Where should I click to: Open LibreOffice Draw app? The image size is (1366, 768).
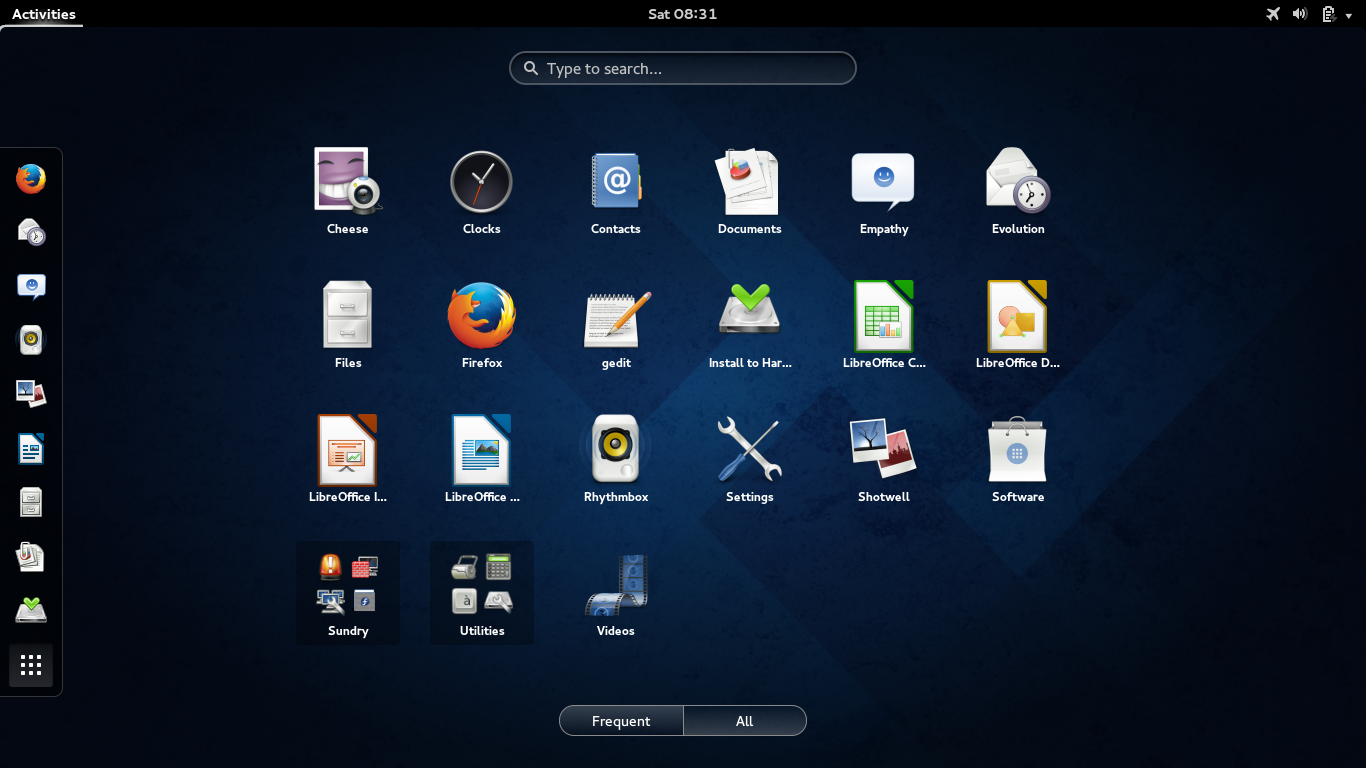click(x=1018, y=325)
